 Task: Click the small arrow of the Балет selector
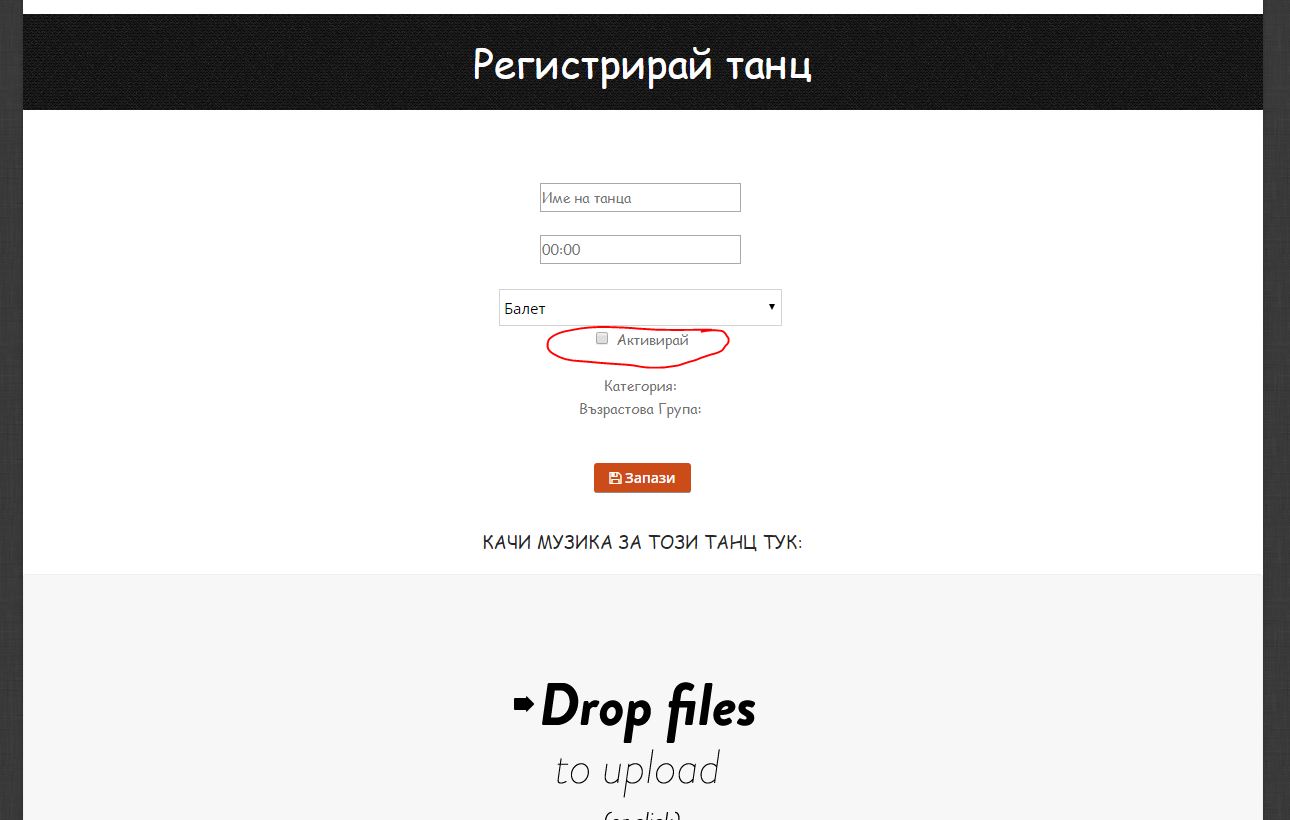772,307
